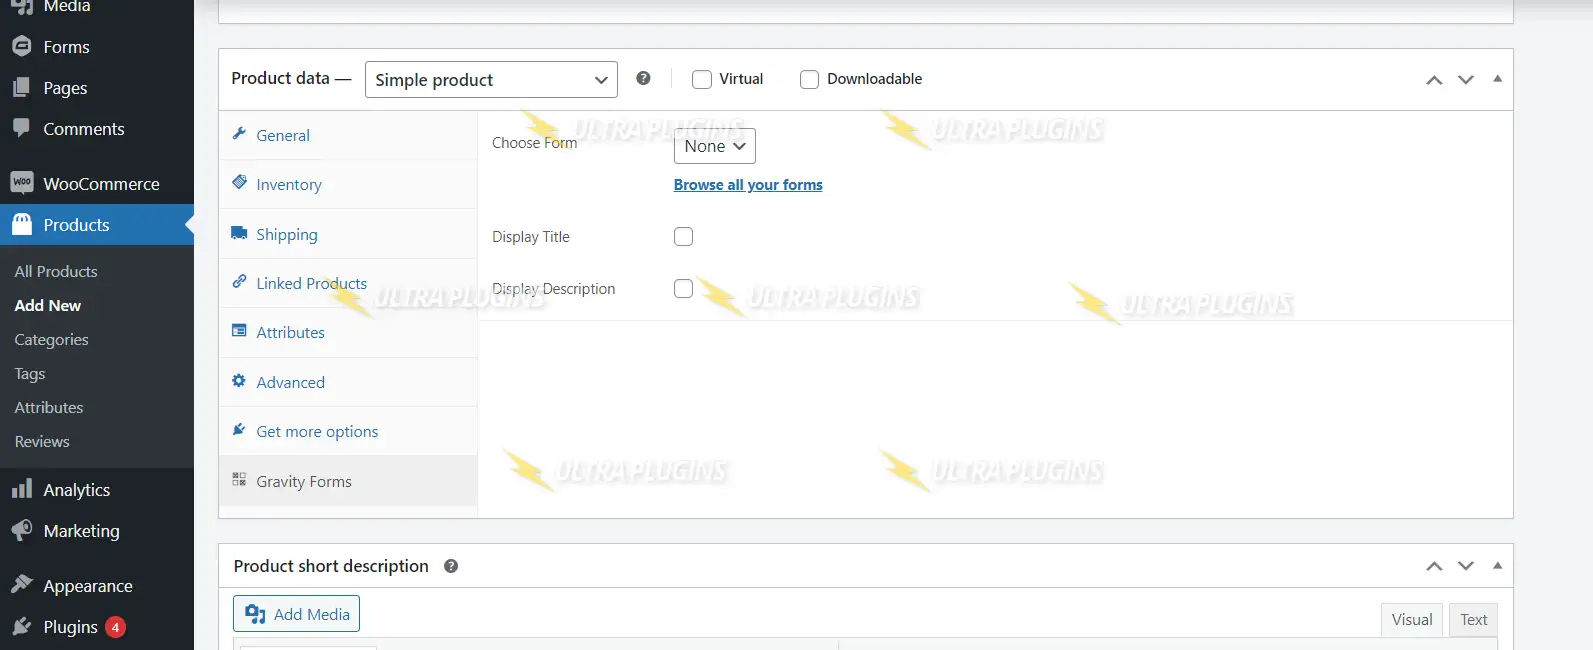Enable the Downloadable checkbox

(x=809, y=79)
